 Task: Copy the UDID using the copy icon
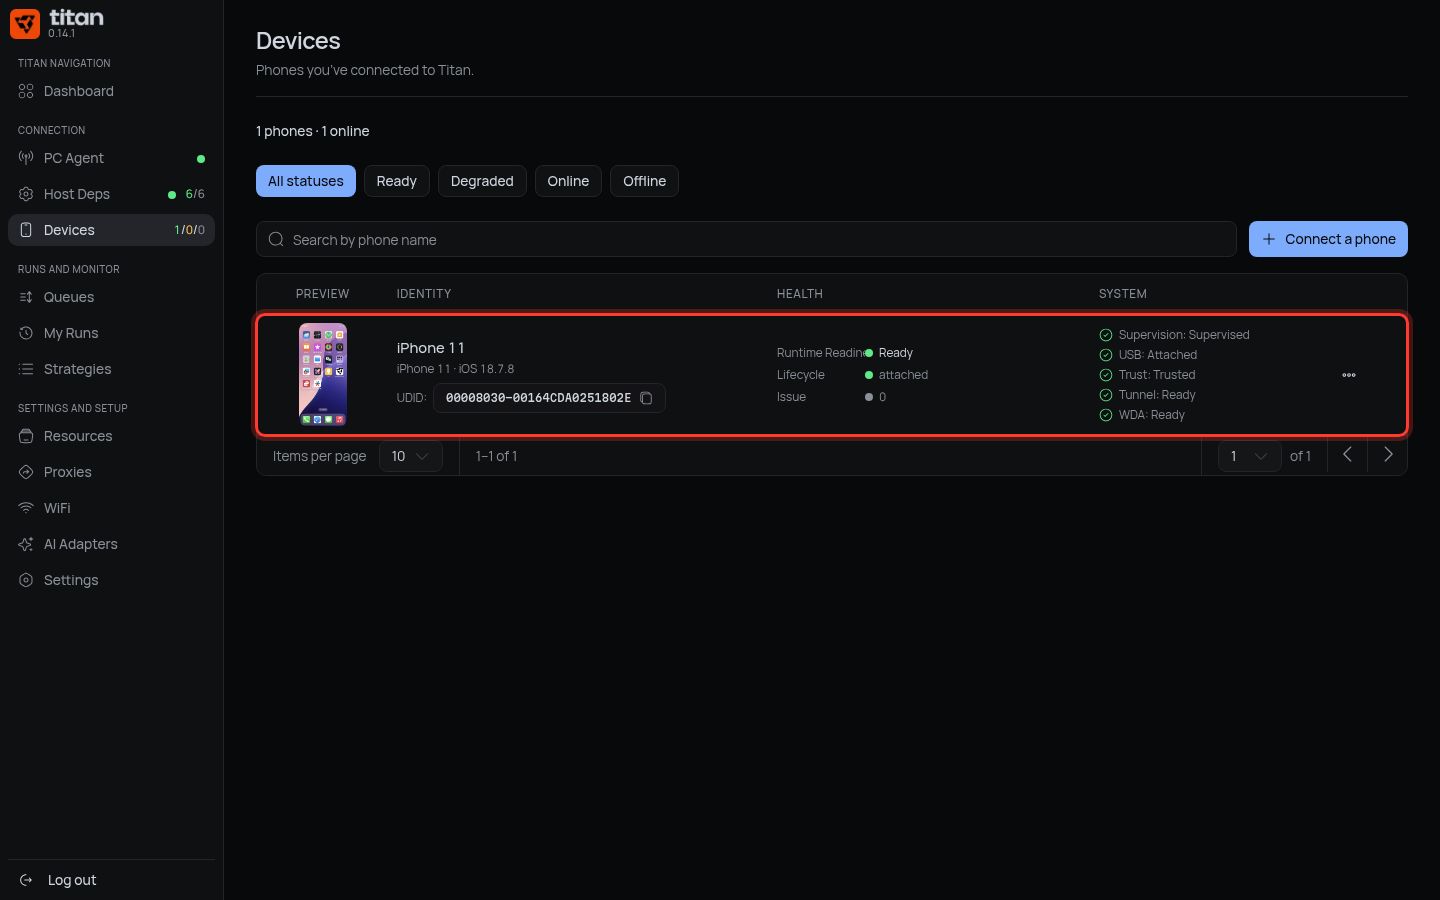pyautogui.click(x=646, y=398)
